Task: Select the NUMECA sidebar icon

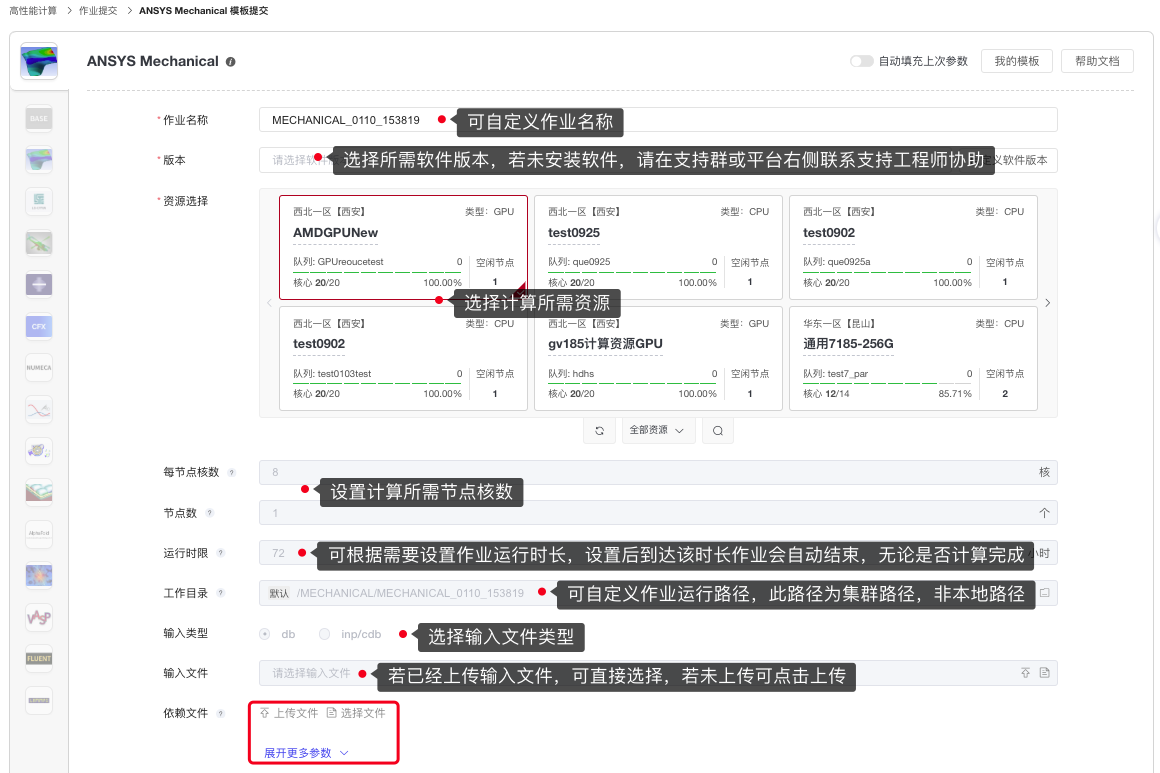Action: coord(39,367)
